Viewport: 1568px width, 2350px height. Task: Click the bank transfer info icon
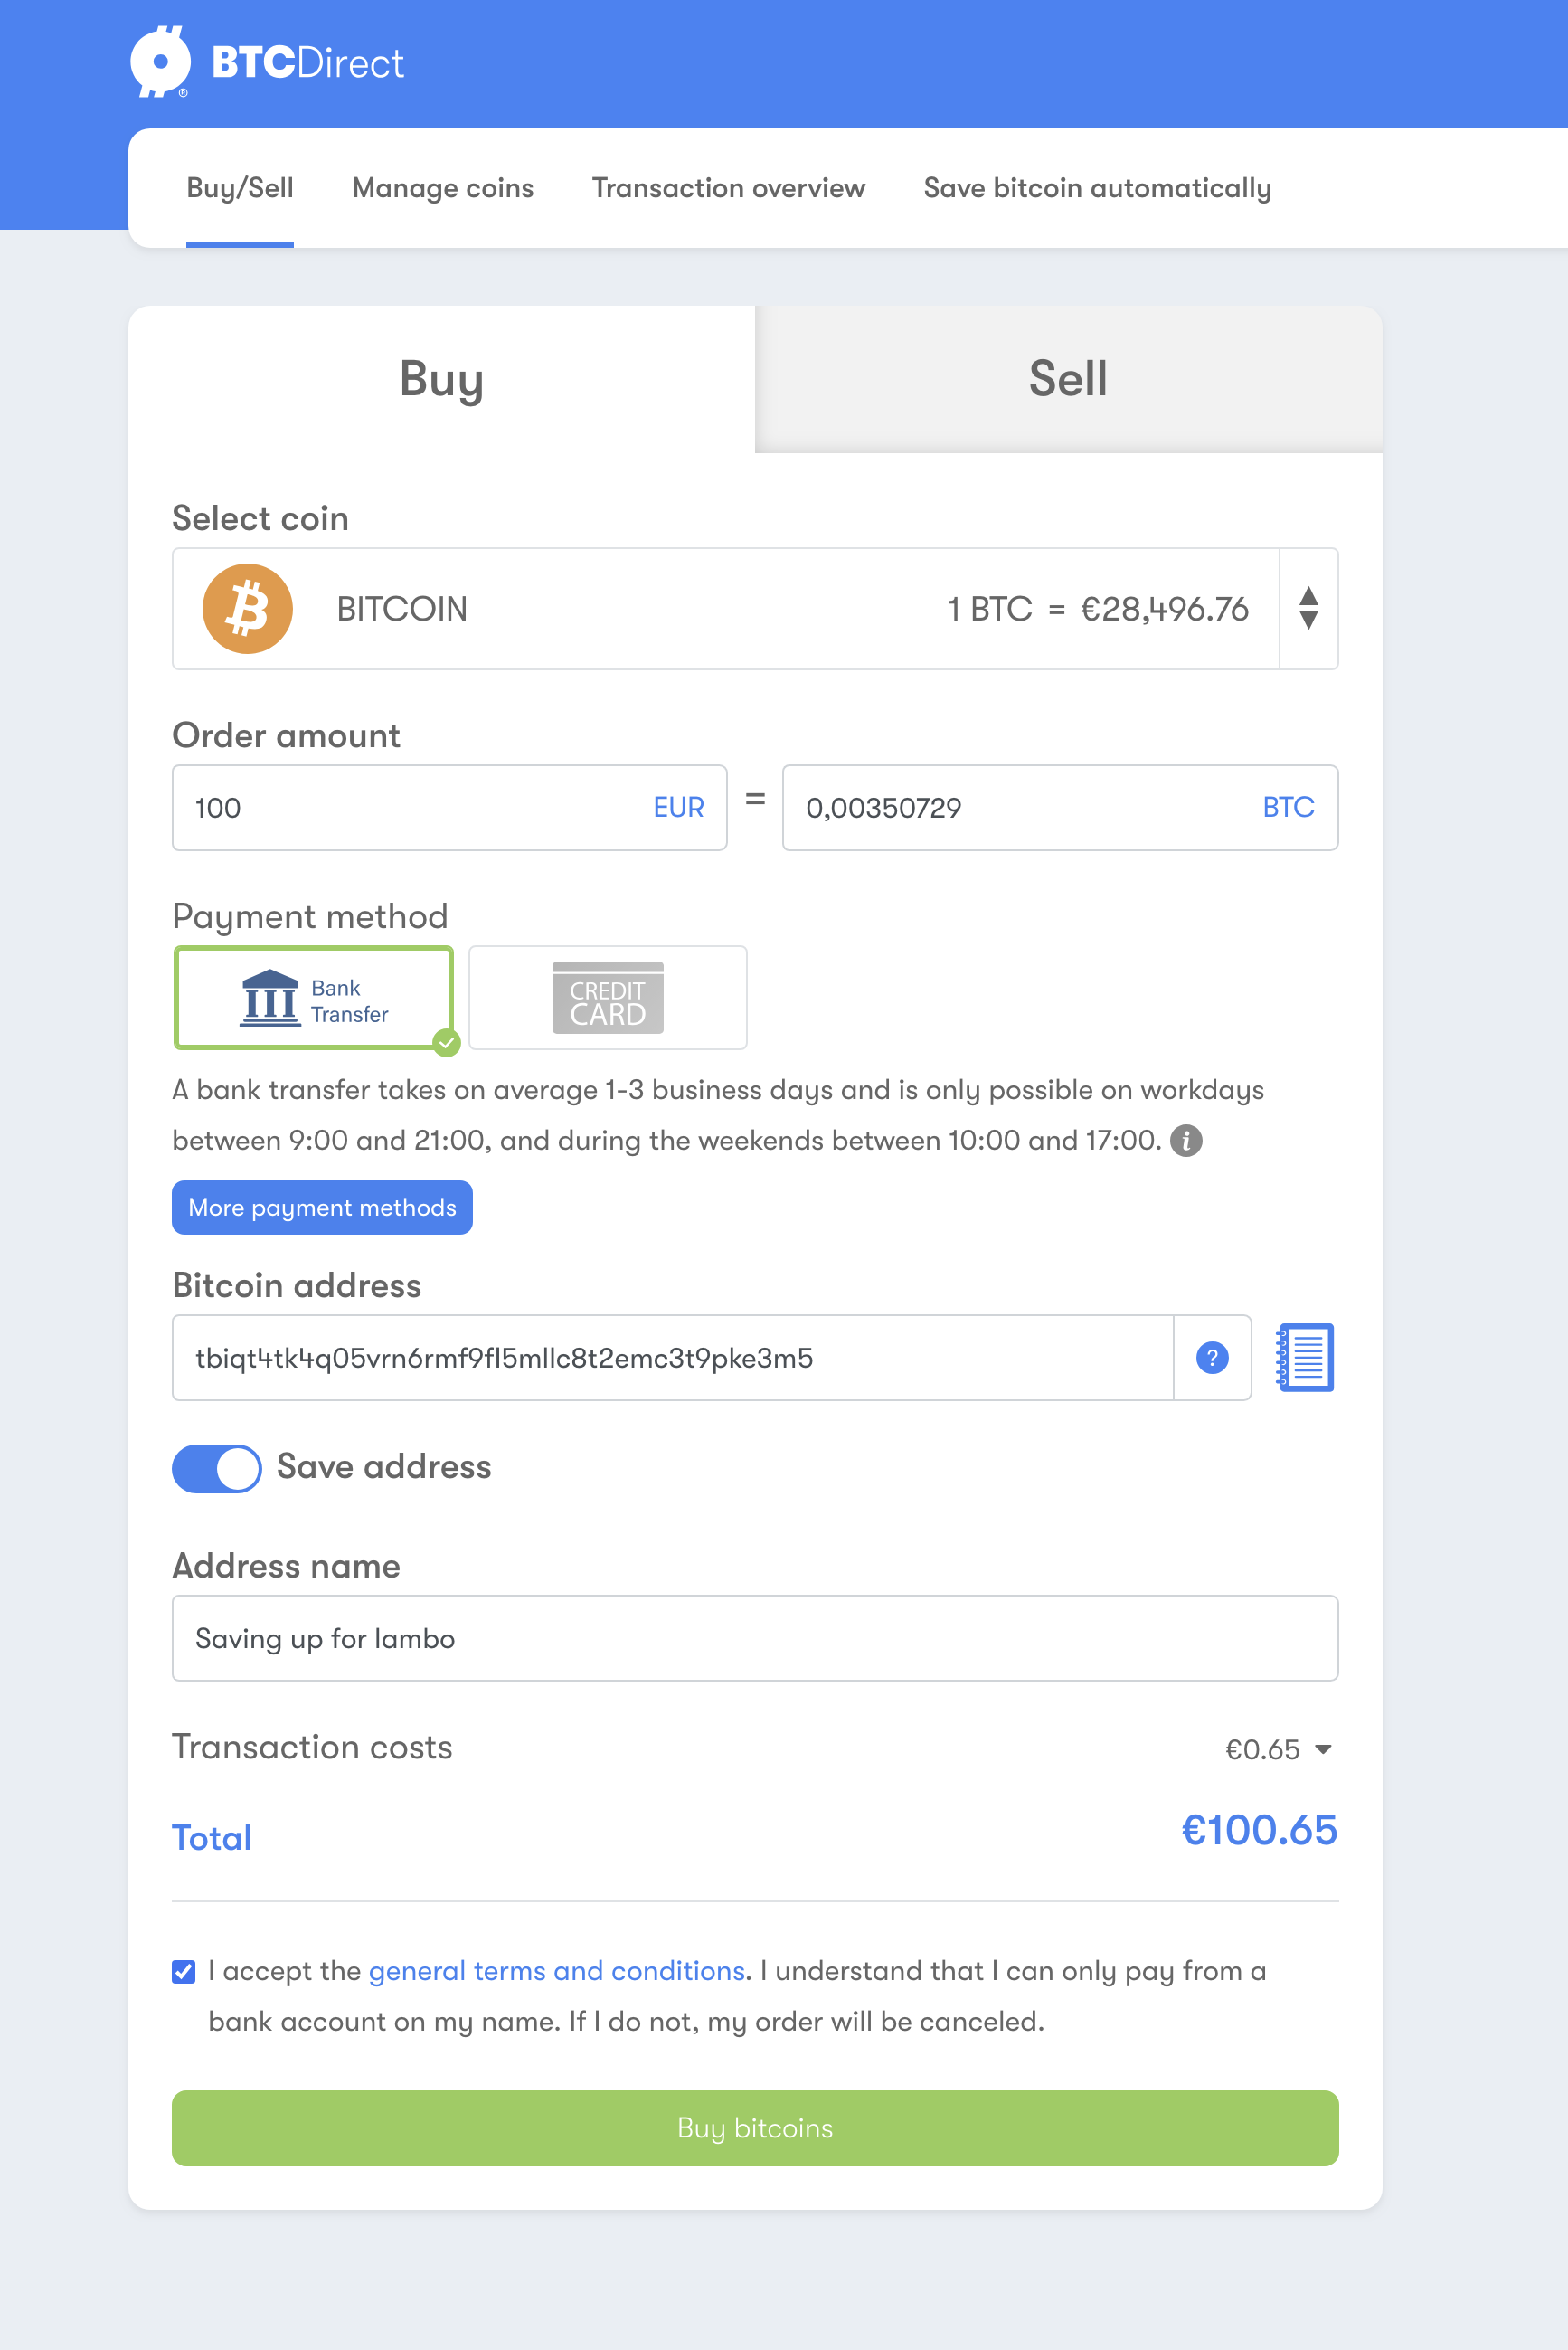coord(1188,1140)
